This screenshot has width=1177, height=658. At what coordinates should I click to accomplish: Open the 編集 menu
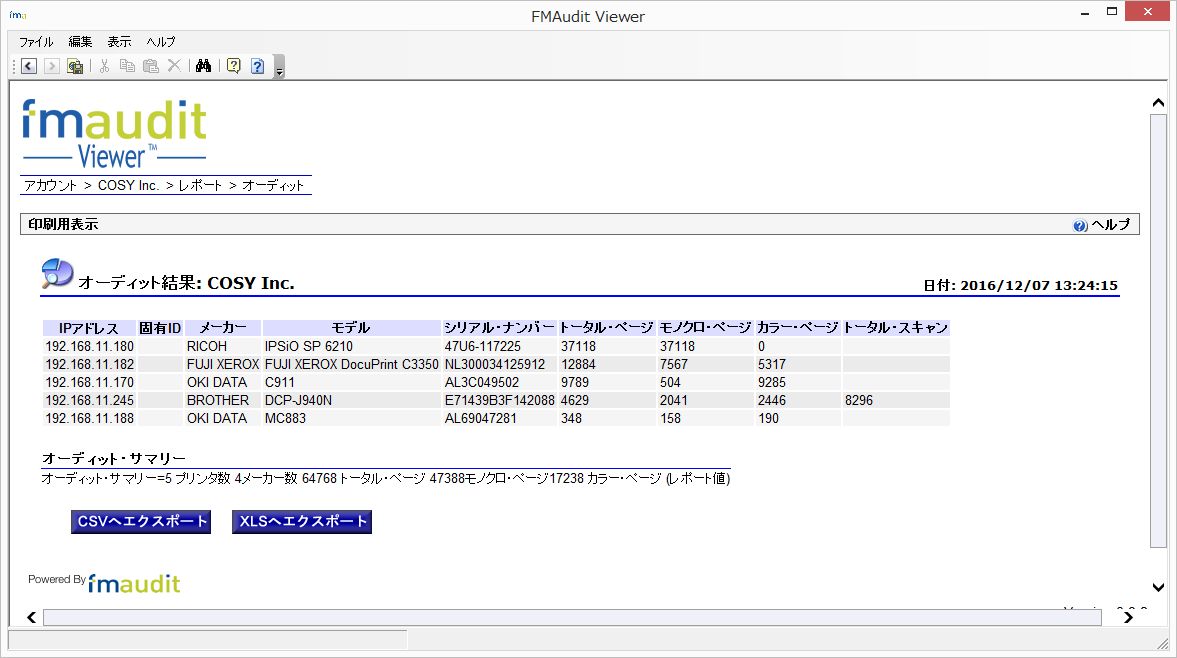click(80, 42)
